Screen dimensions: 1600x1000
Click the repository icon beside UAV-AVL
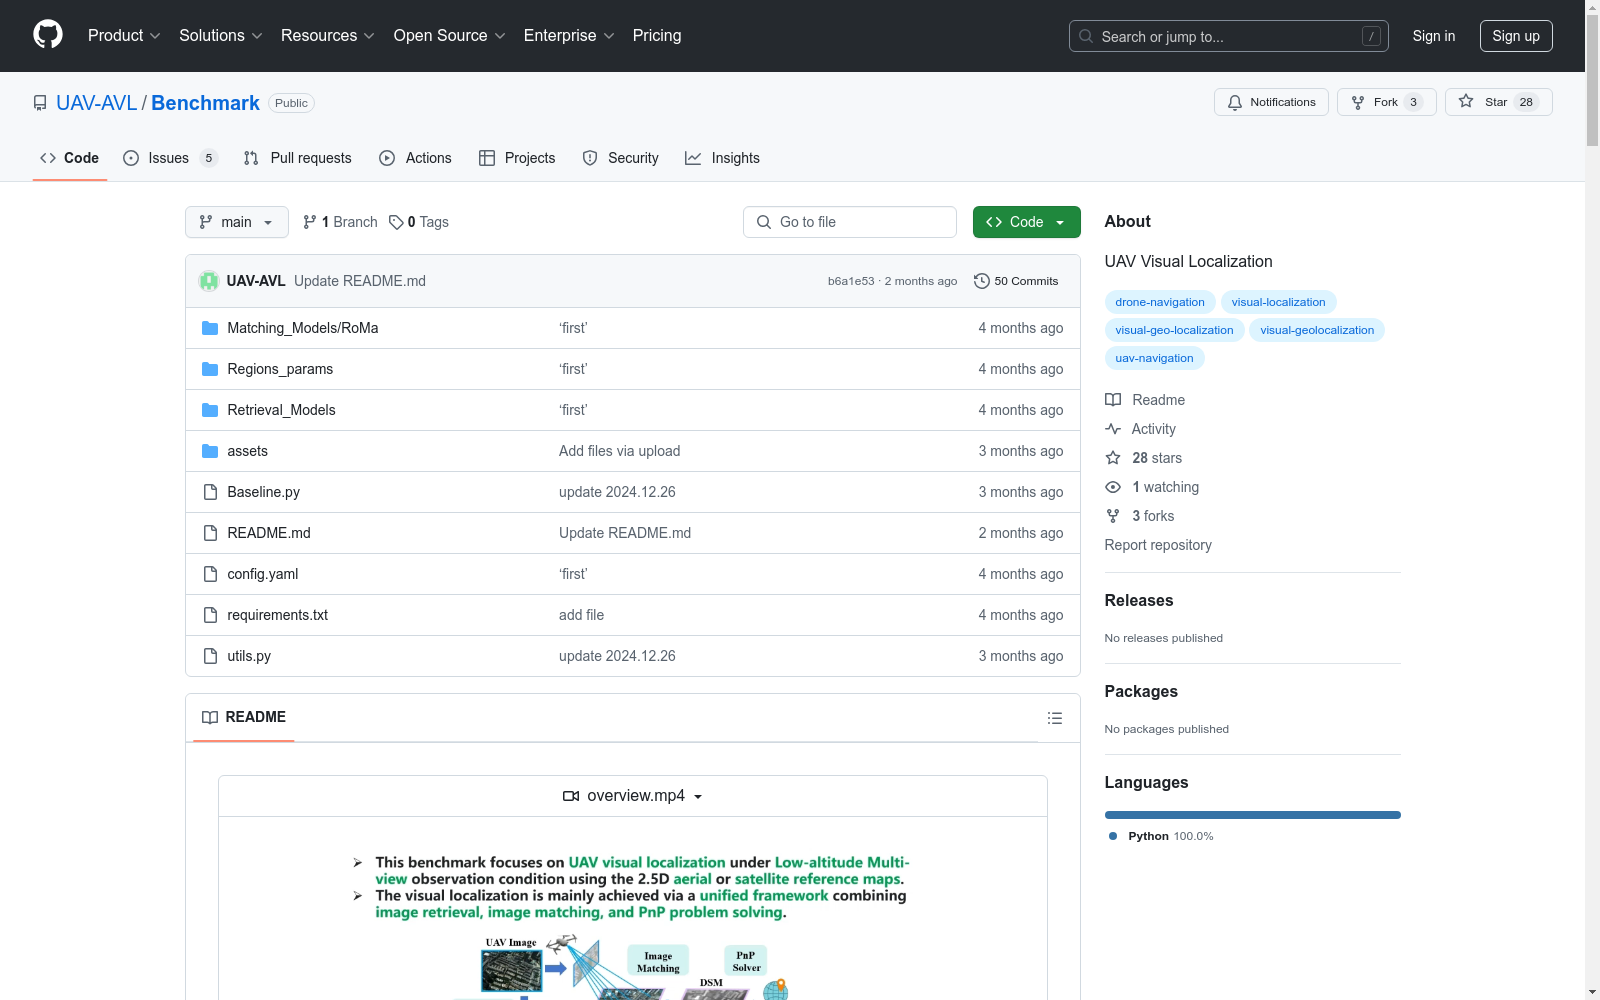[x=40, y=103]
